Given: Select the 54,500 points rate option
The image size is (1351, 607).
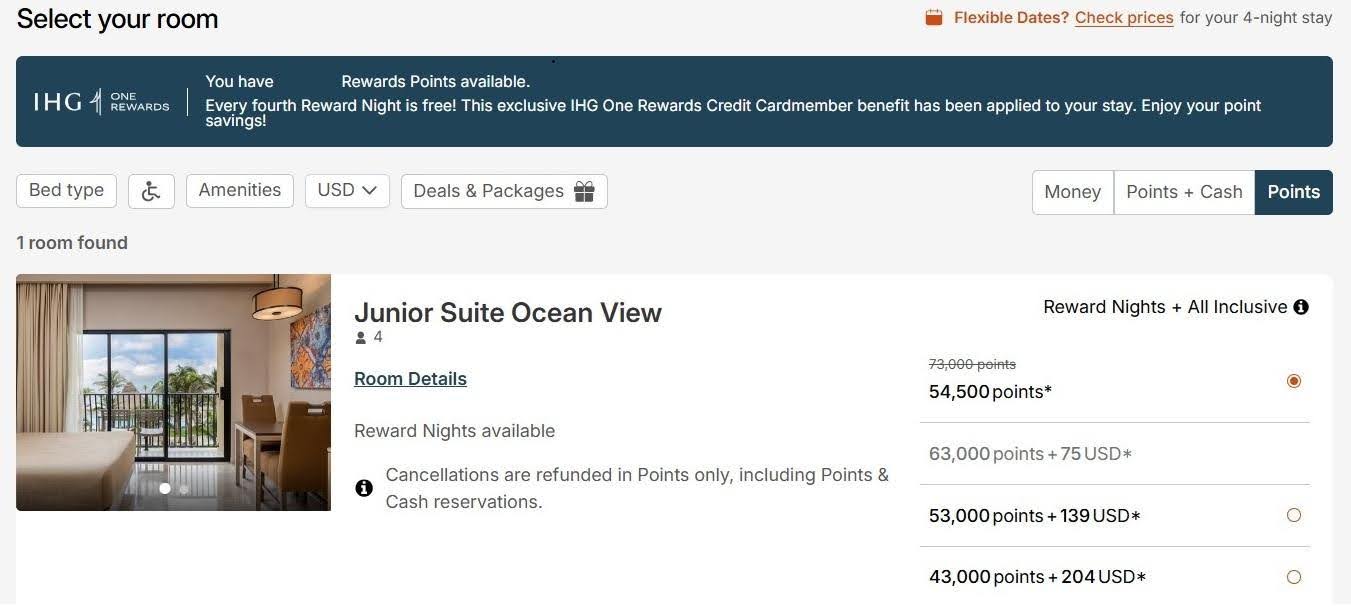Looking at the screenshot, I should pos(1294,381).
